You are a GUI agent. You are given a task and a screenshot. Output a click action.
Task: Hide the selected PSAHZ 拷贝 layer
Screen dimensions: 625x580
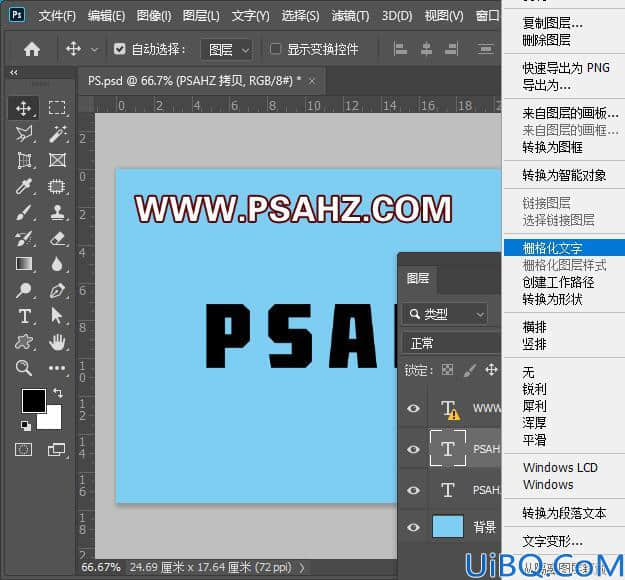(413, 449)
